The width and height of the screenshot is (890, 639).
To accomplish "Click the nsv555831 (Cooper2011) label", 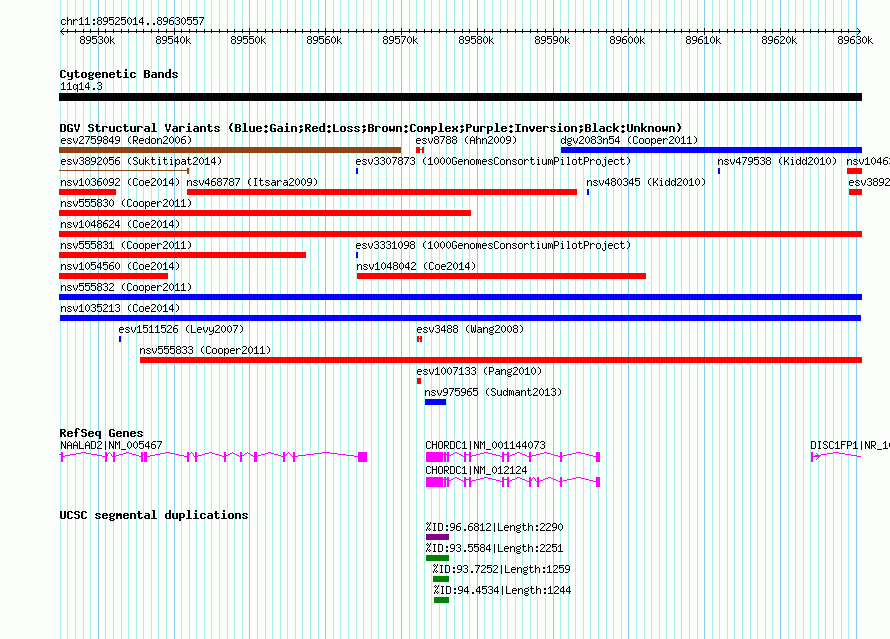I will (126, 245).
